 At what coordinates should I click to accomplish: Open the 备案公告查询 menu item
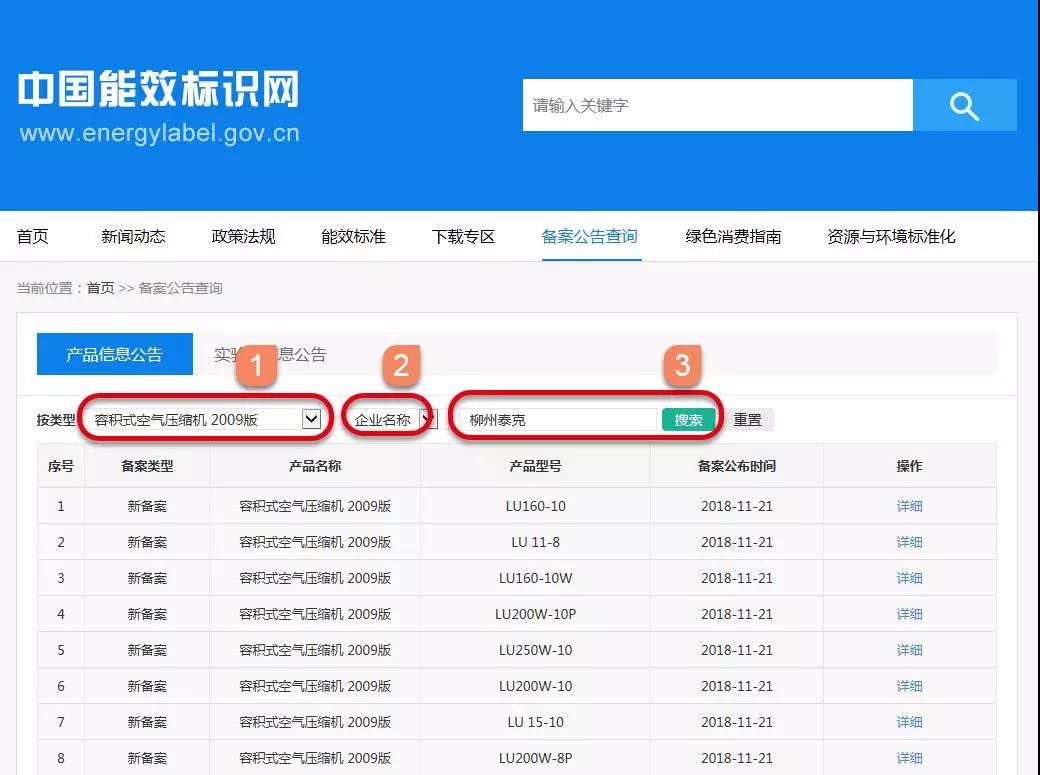click(589, 236)
